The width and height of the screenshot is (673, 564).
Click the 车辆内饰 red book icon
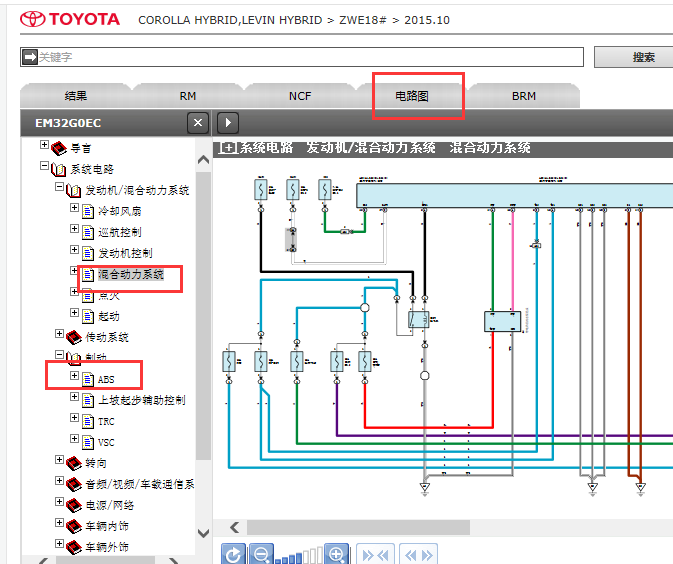tap(74, 526)
